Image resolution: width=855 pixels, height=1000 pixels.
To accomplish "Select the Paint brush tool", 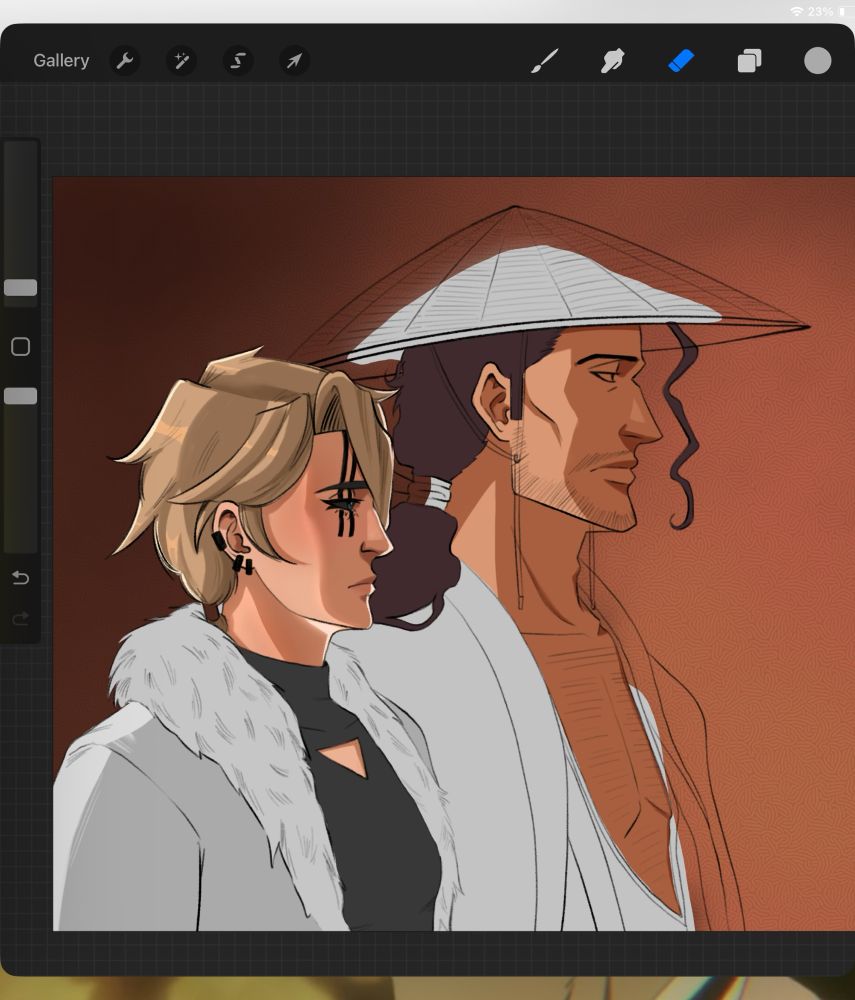I will click(544, 61).
